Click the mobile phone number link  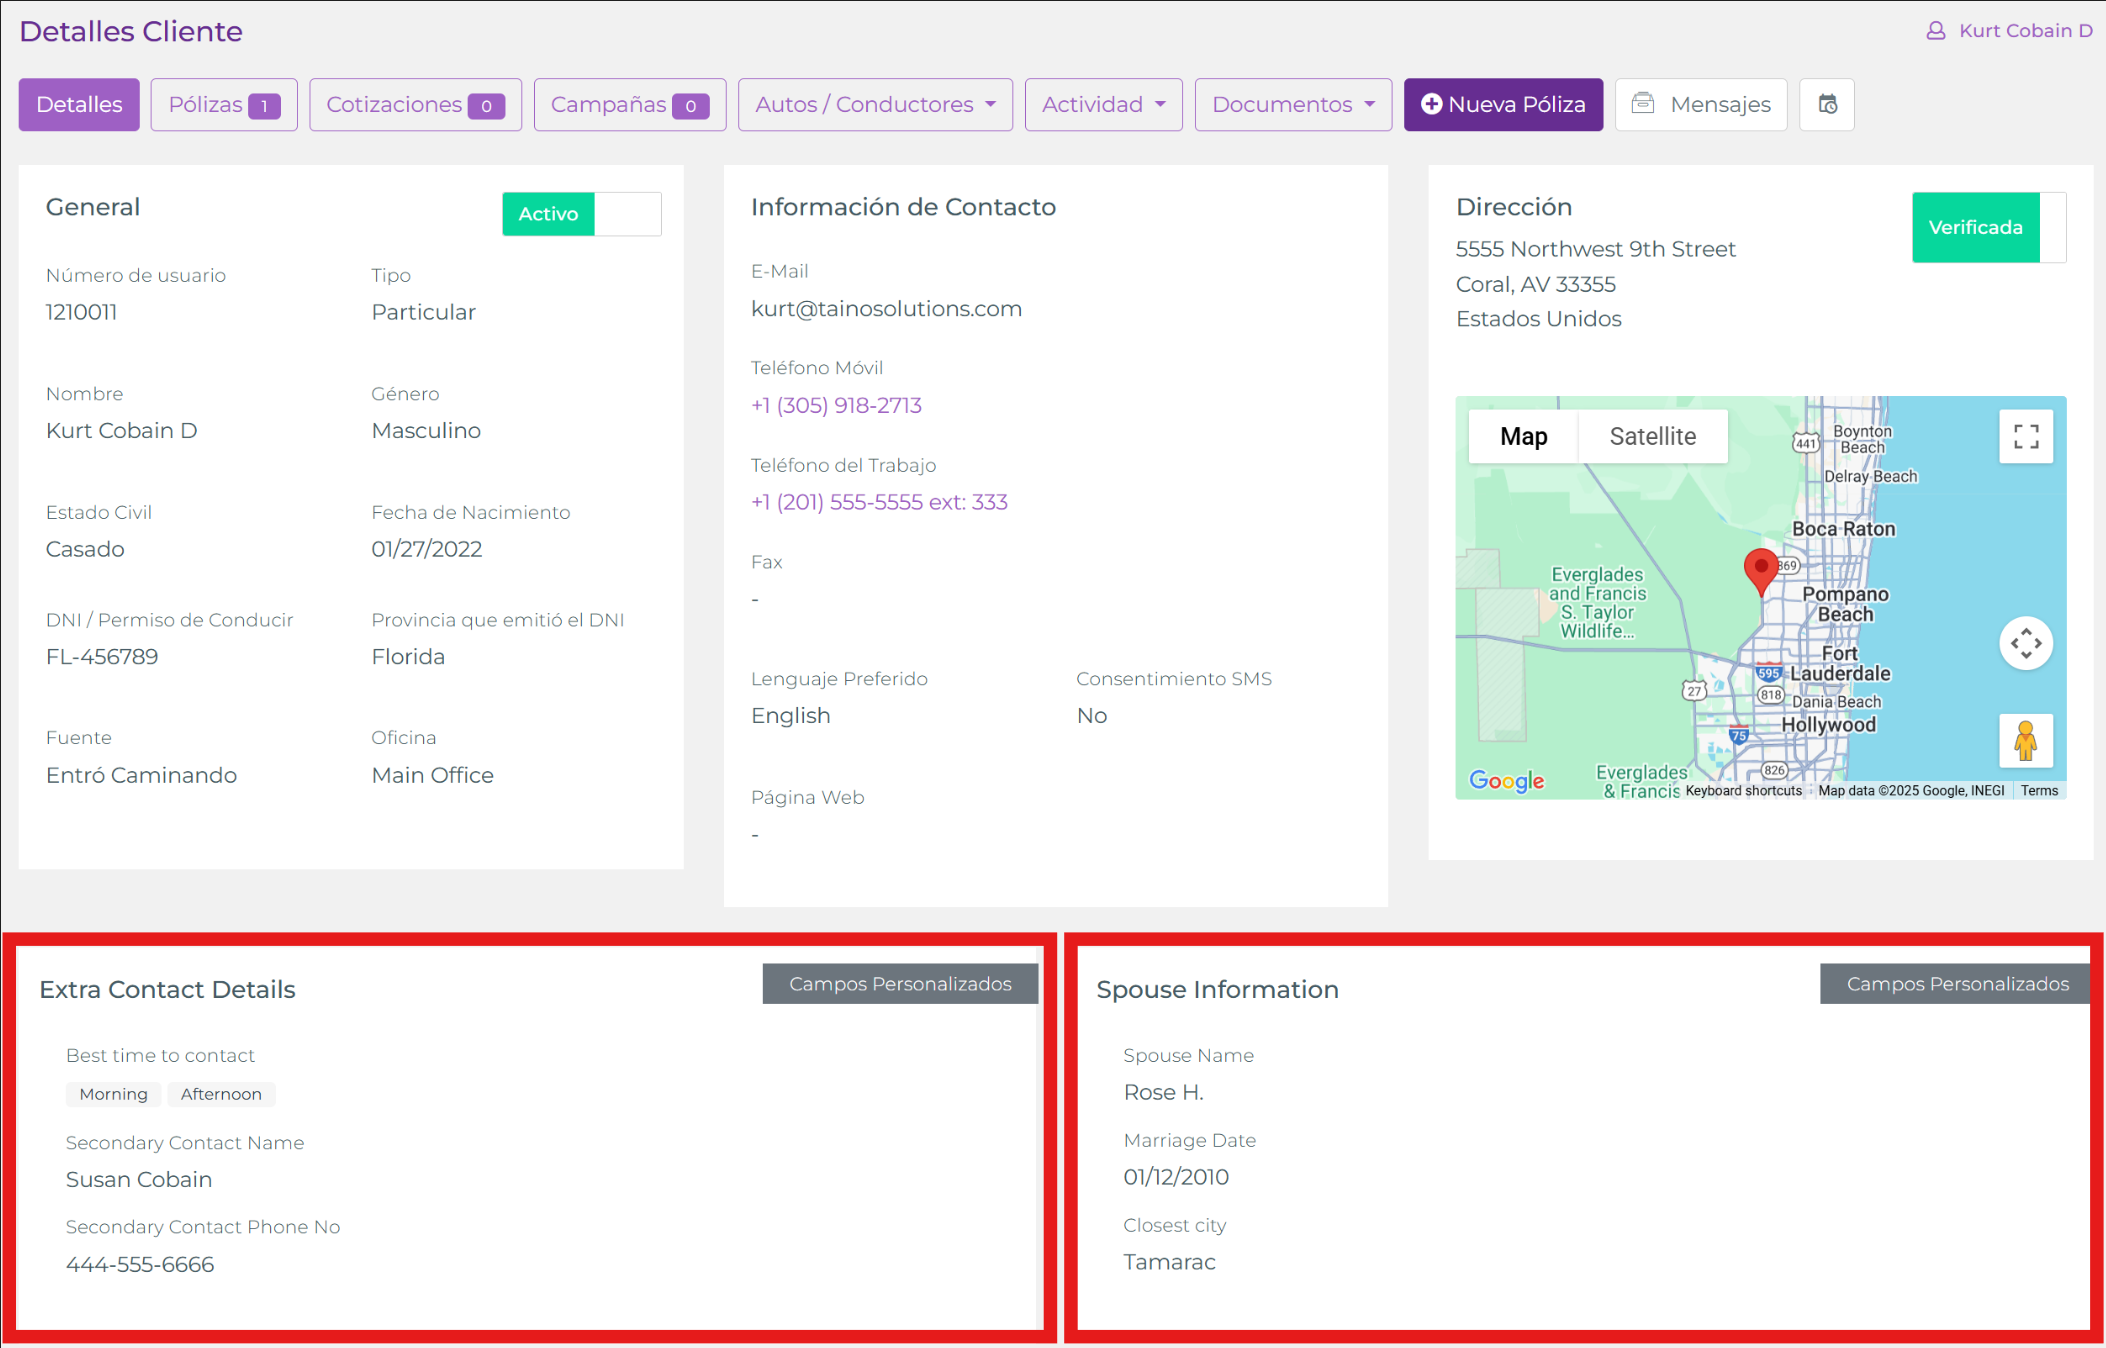pyautogui.click(x=836, y=405)
